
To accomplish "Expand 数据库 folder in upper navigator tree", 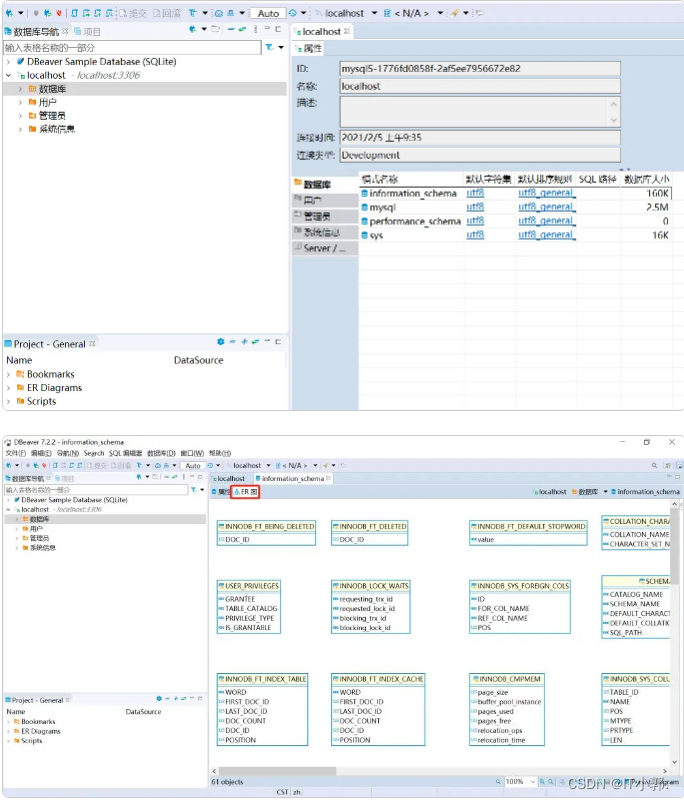I will 20,89.
